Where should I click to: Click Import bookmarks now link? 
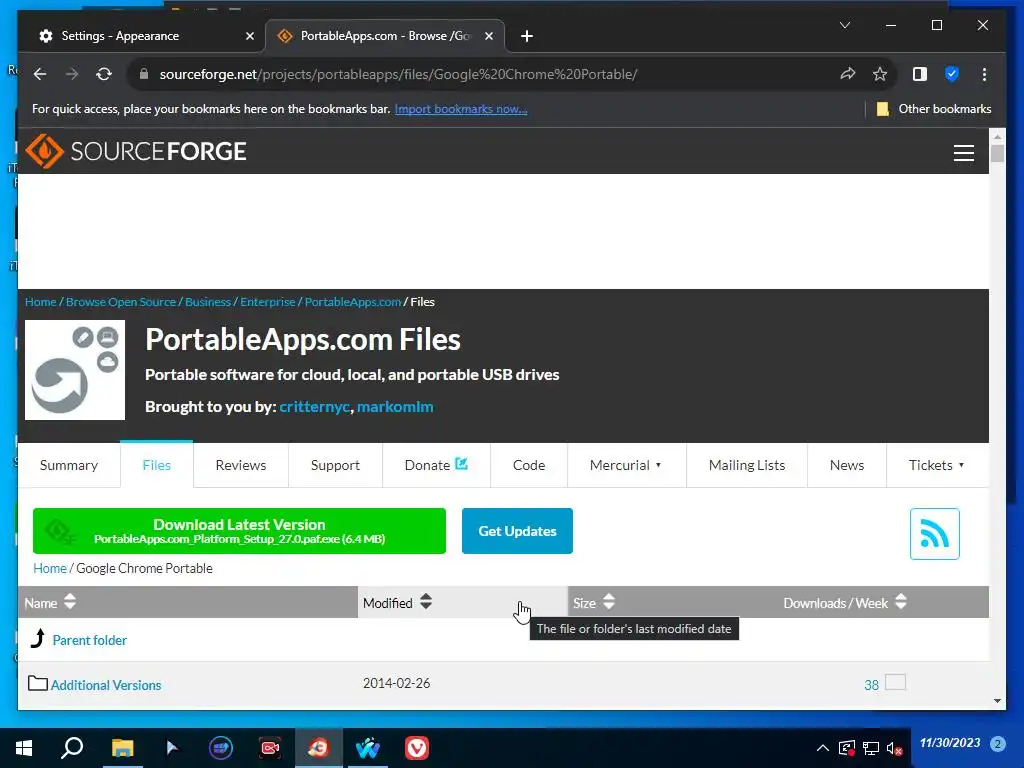pyautogui.click(x=461, y=109)
